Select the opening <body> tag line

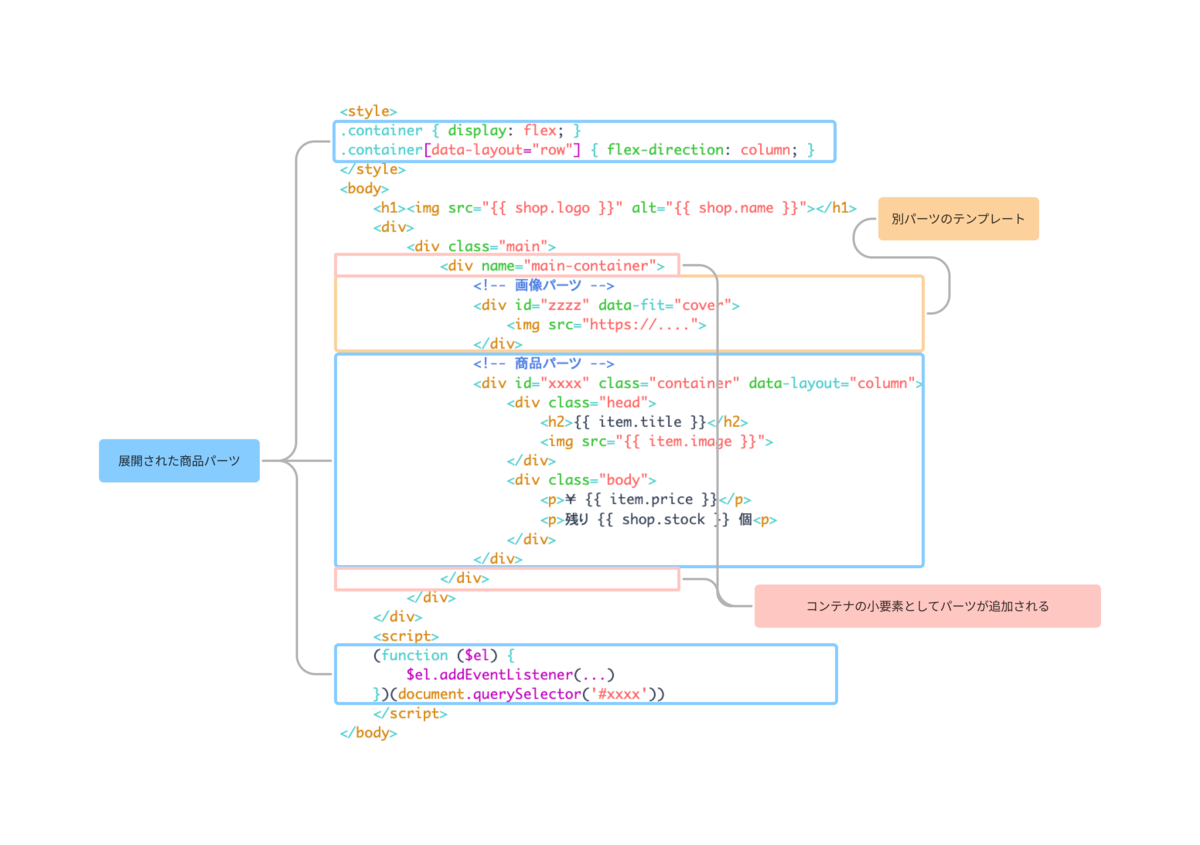coord(365,189)
